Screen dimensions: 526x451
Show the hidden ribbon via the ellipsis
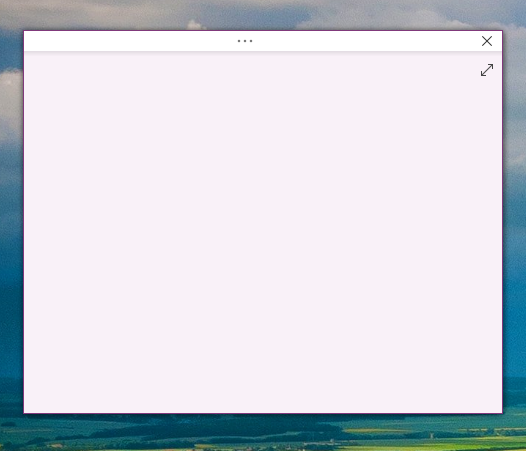coord(245,41)
